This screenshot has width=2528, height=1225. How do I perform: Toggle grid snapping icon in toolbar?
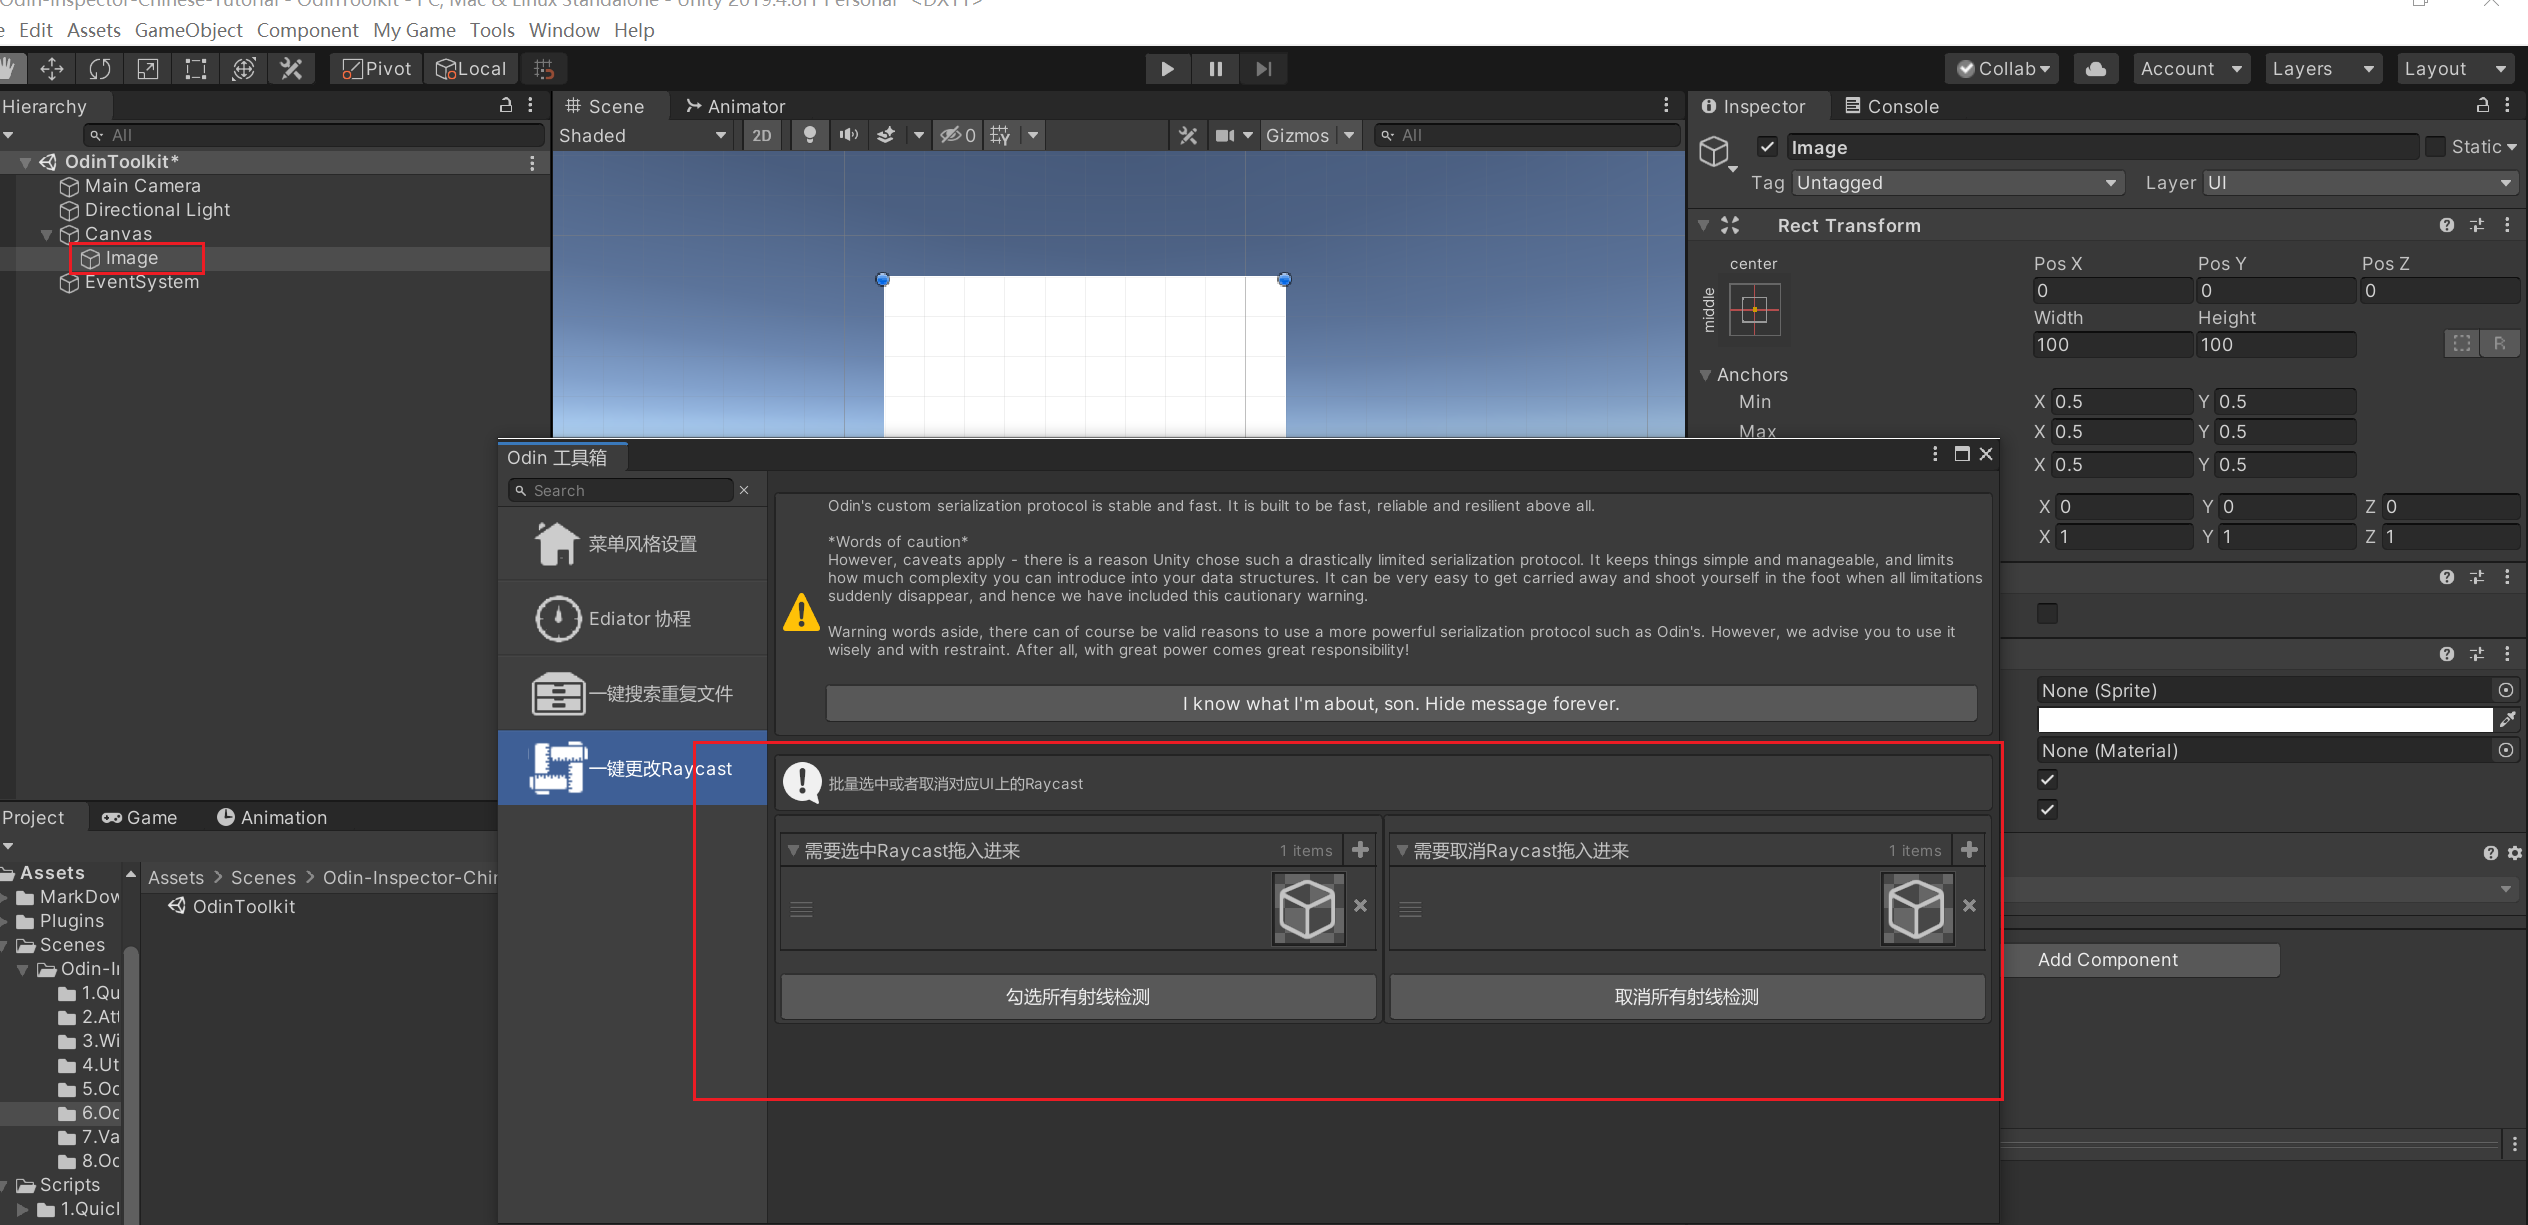[544, 69]
